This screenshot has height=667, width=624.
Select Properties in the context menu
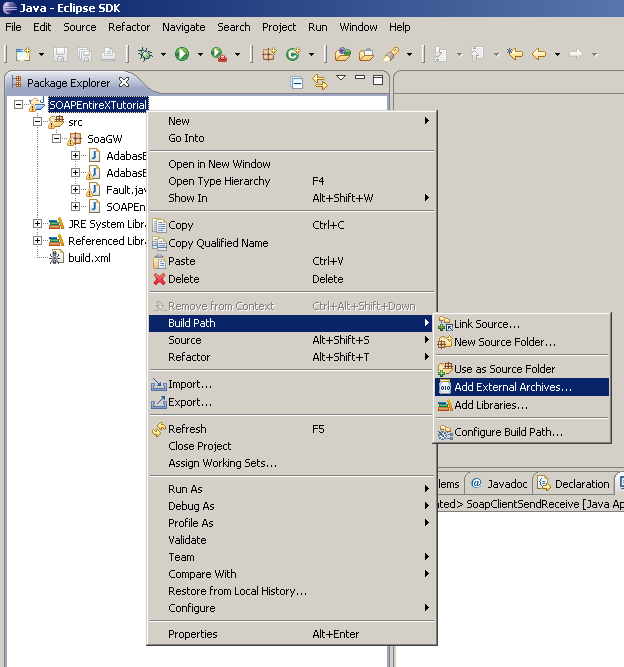pyautogui.click(x=291, y=634)
